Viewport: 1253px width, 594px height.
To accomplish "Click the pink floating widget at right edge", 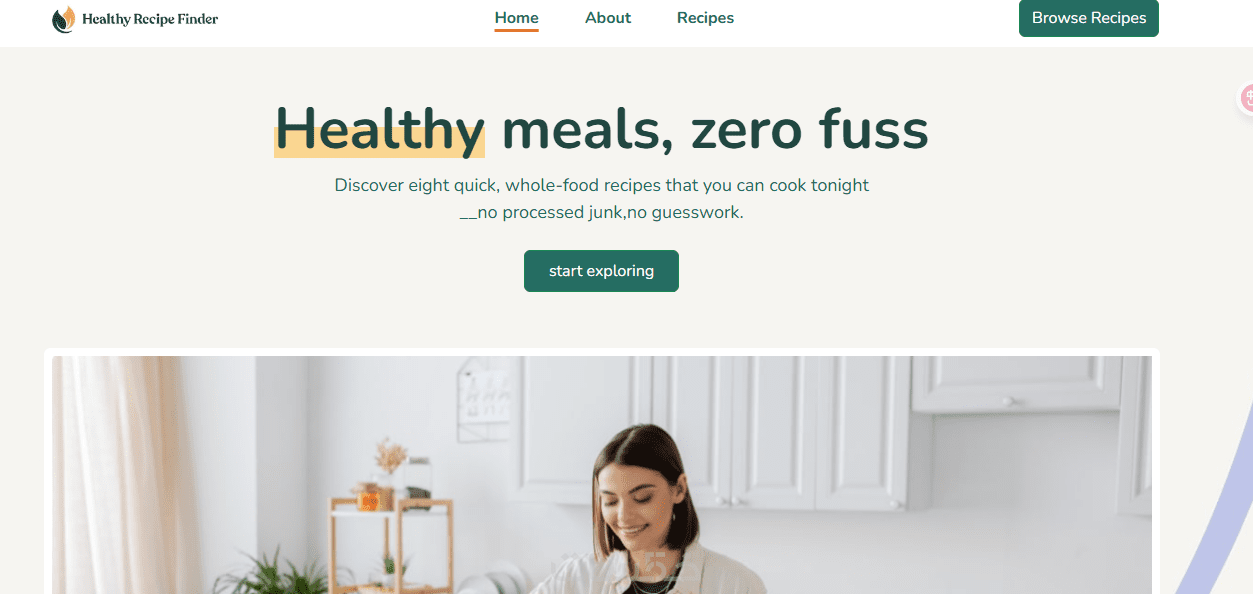I will [x=1247, y=99].
